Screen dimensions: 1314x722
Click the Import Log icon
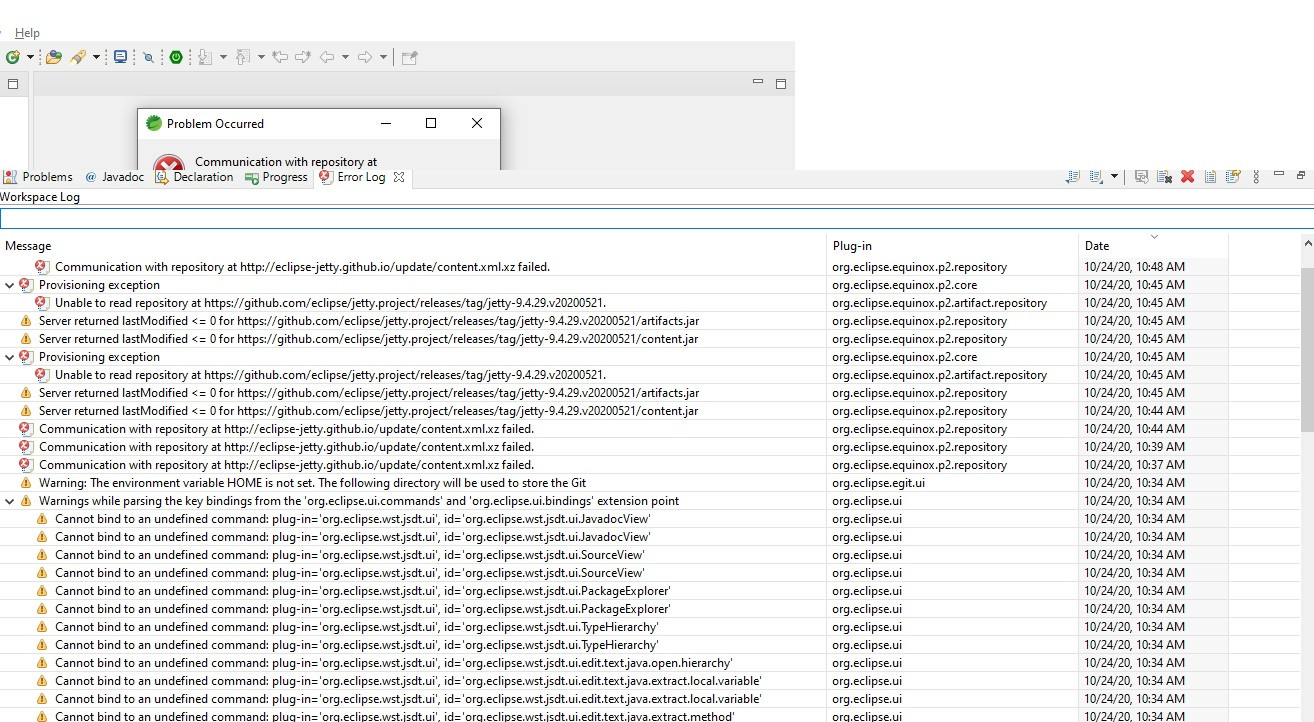[1096, 177]
